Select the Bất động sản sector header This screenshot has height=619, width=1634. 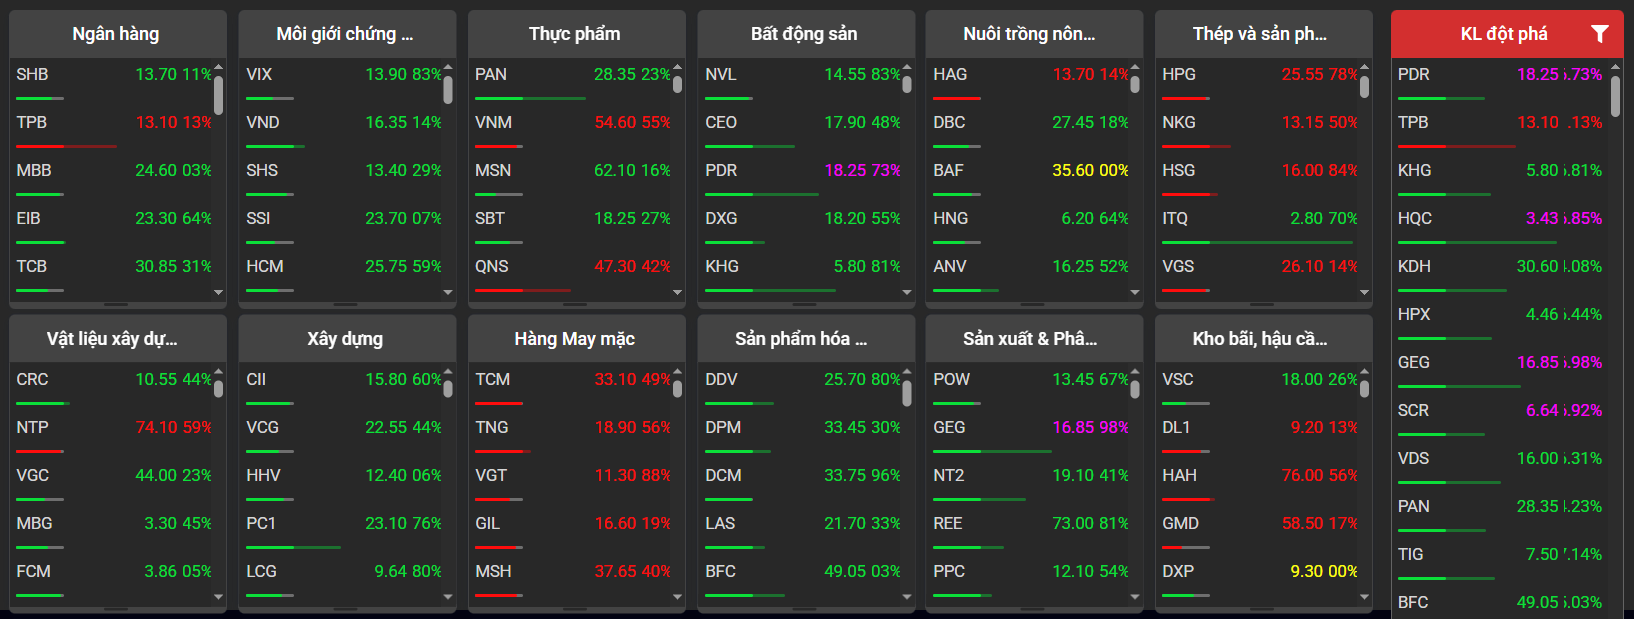point(806,34)
